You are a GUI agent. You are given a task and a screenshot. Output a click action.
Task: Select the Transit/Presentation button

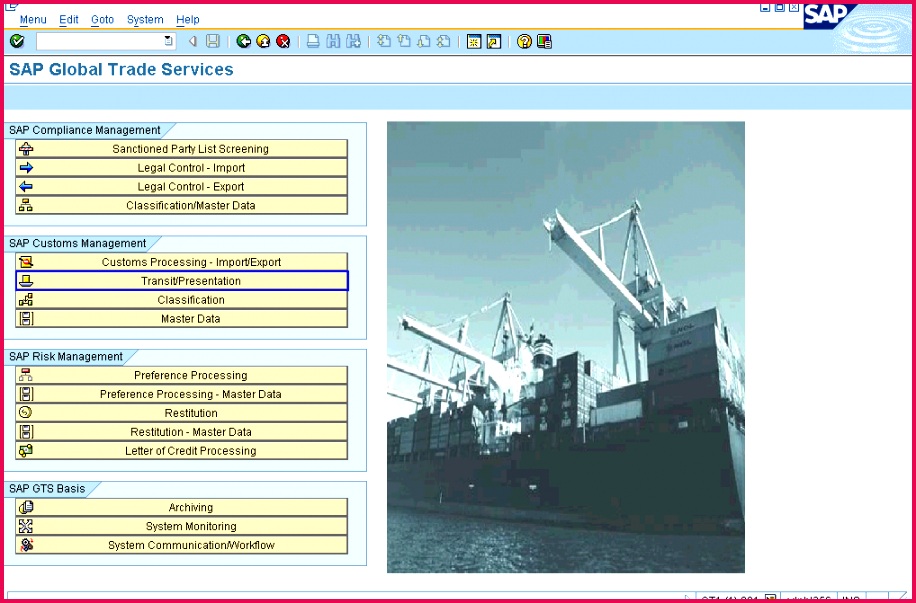(182, 281)
